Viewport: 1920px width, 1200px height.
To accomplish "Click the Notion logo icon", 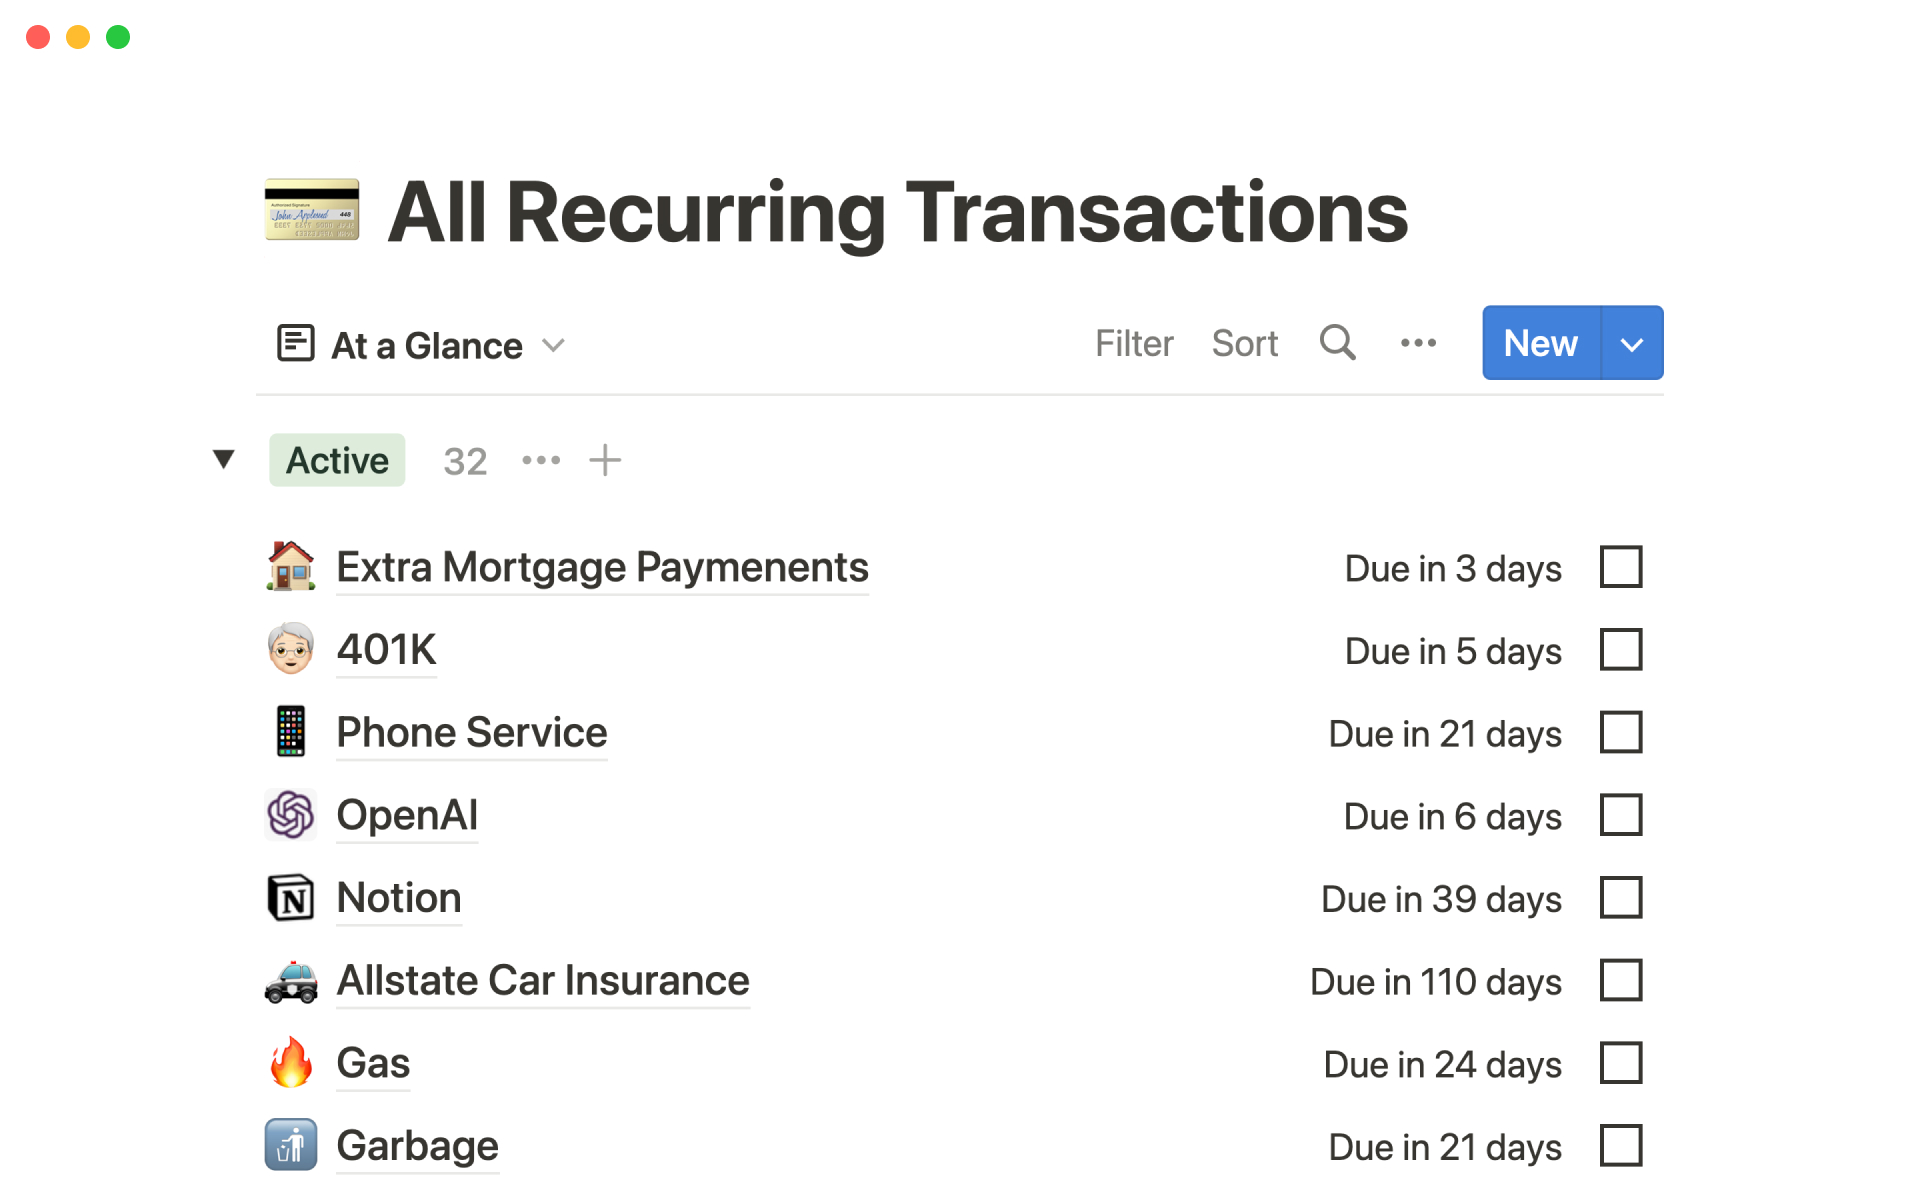I will [x=291, y=898].
